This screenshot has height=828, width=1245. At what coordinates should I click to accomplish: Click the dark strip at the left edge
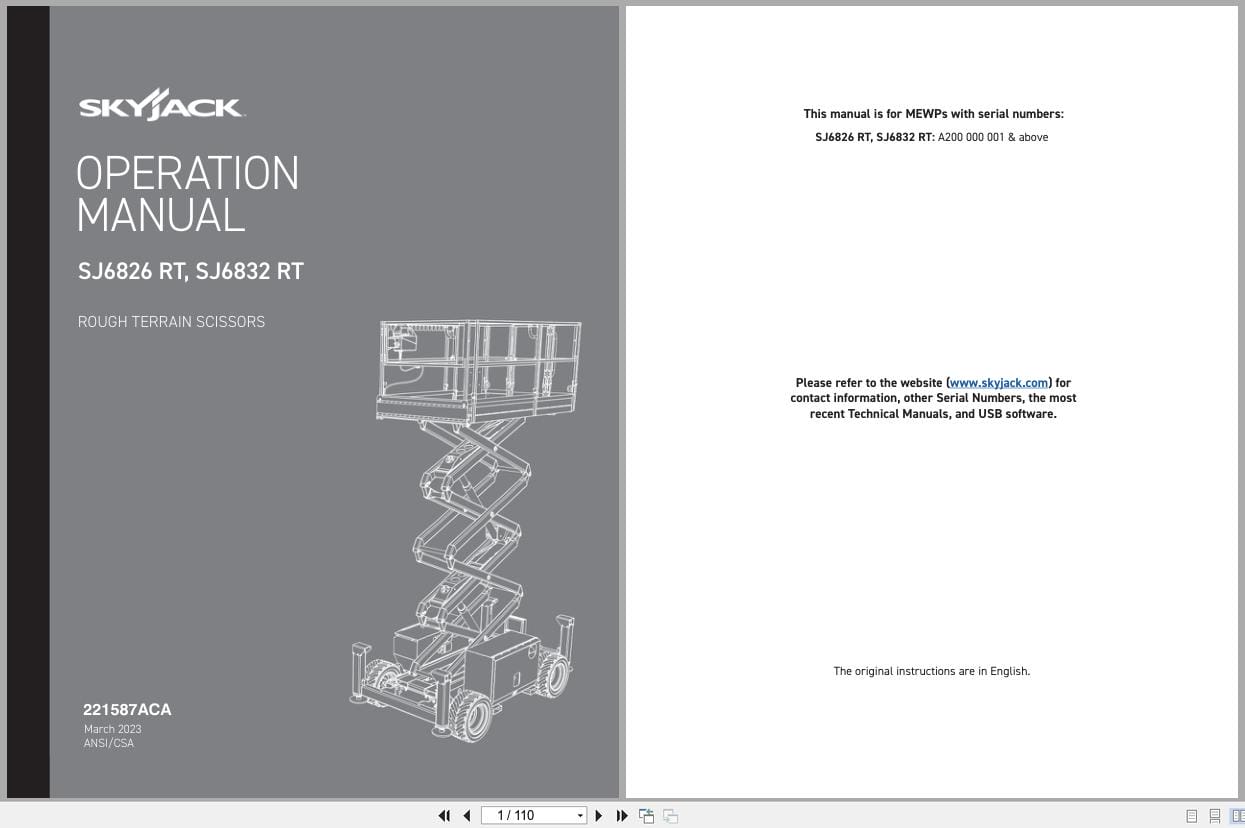click(28, 400)
